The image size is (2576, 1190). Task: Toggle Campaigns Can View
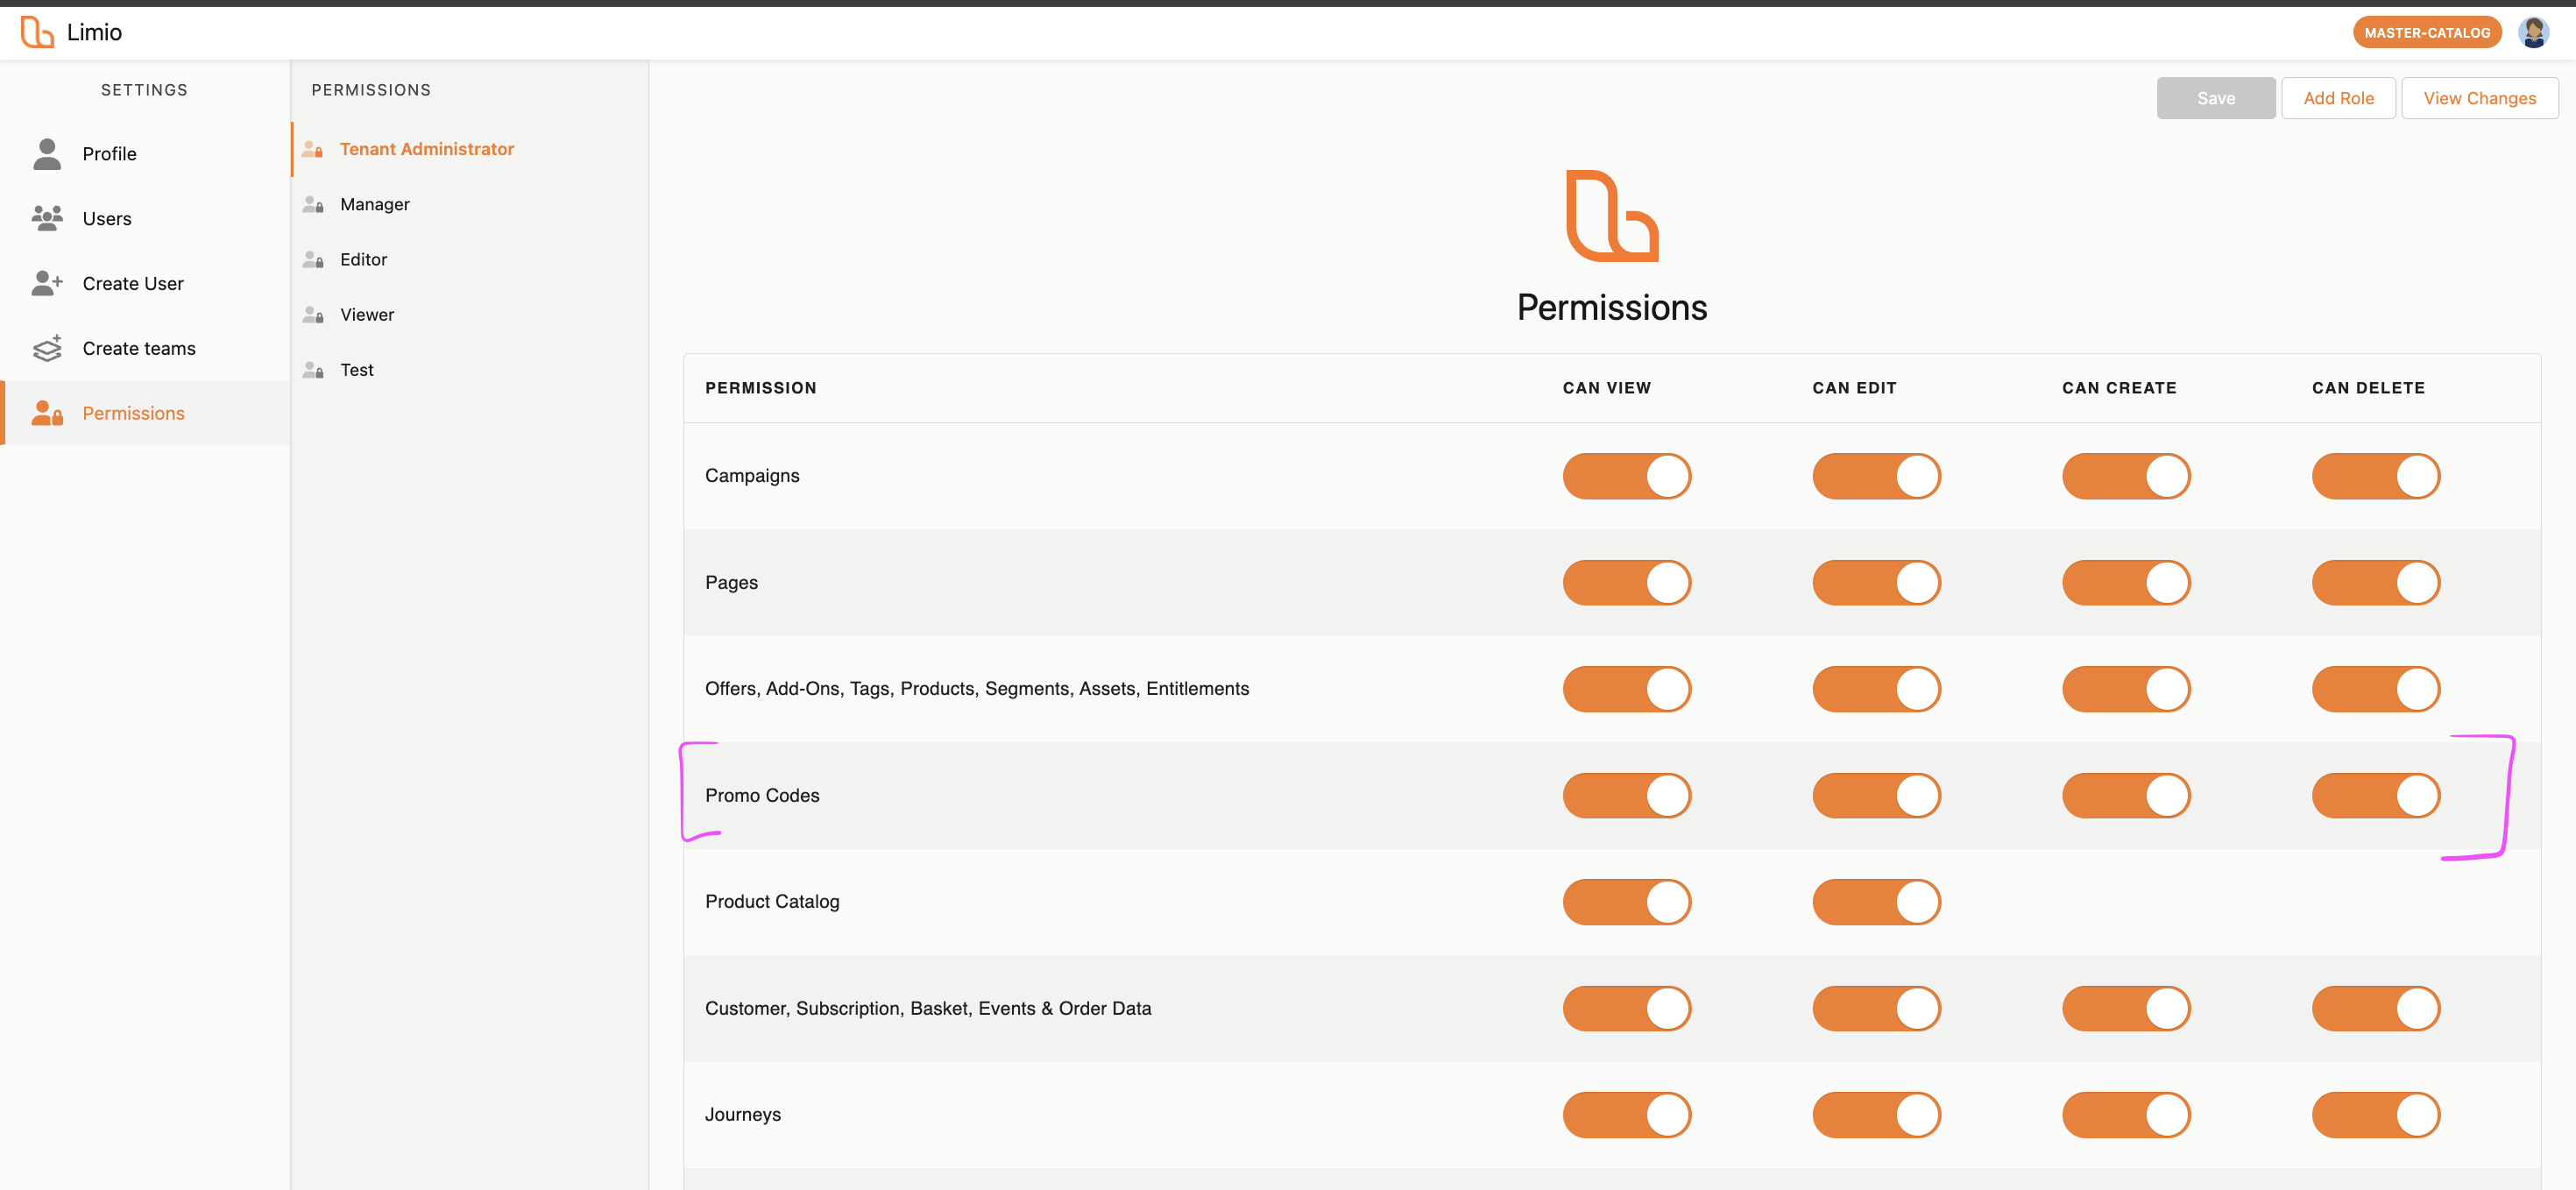(x=1627, y=476)
